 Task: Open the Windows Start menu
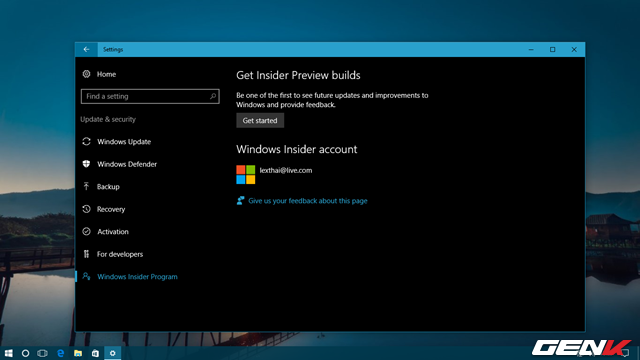click(9, 353)
